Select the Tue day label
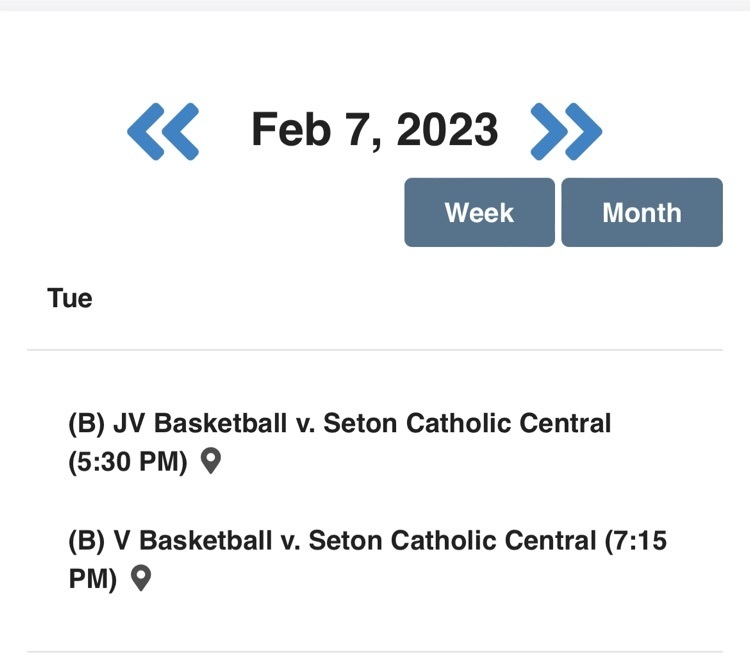 click(x=70, y=298)
